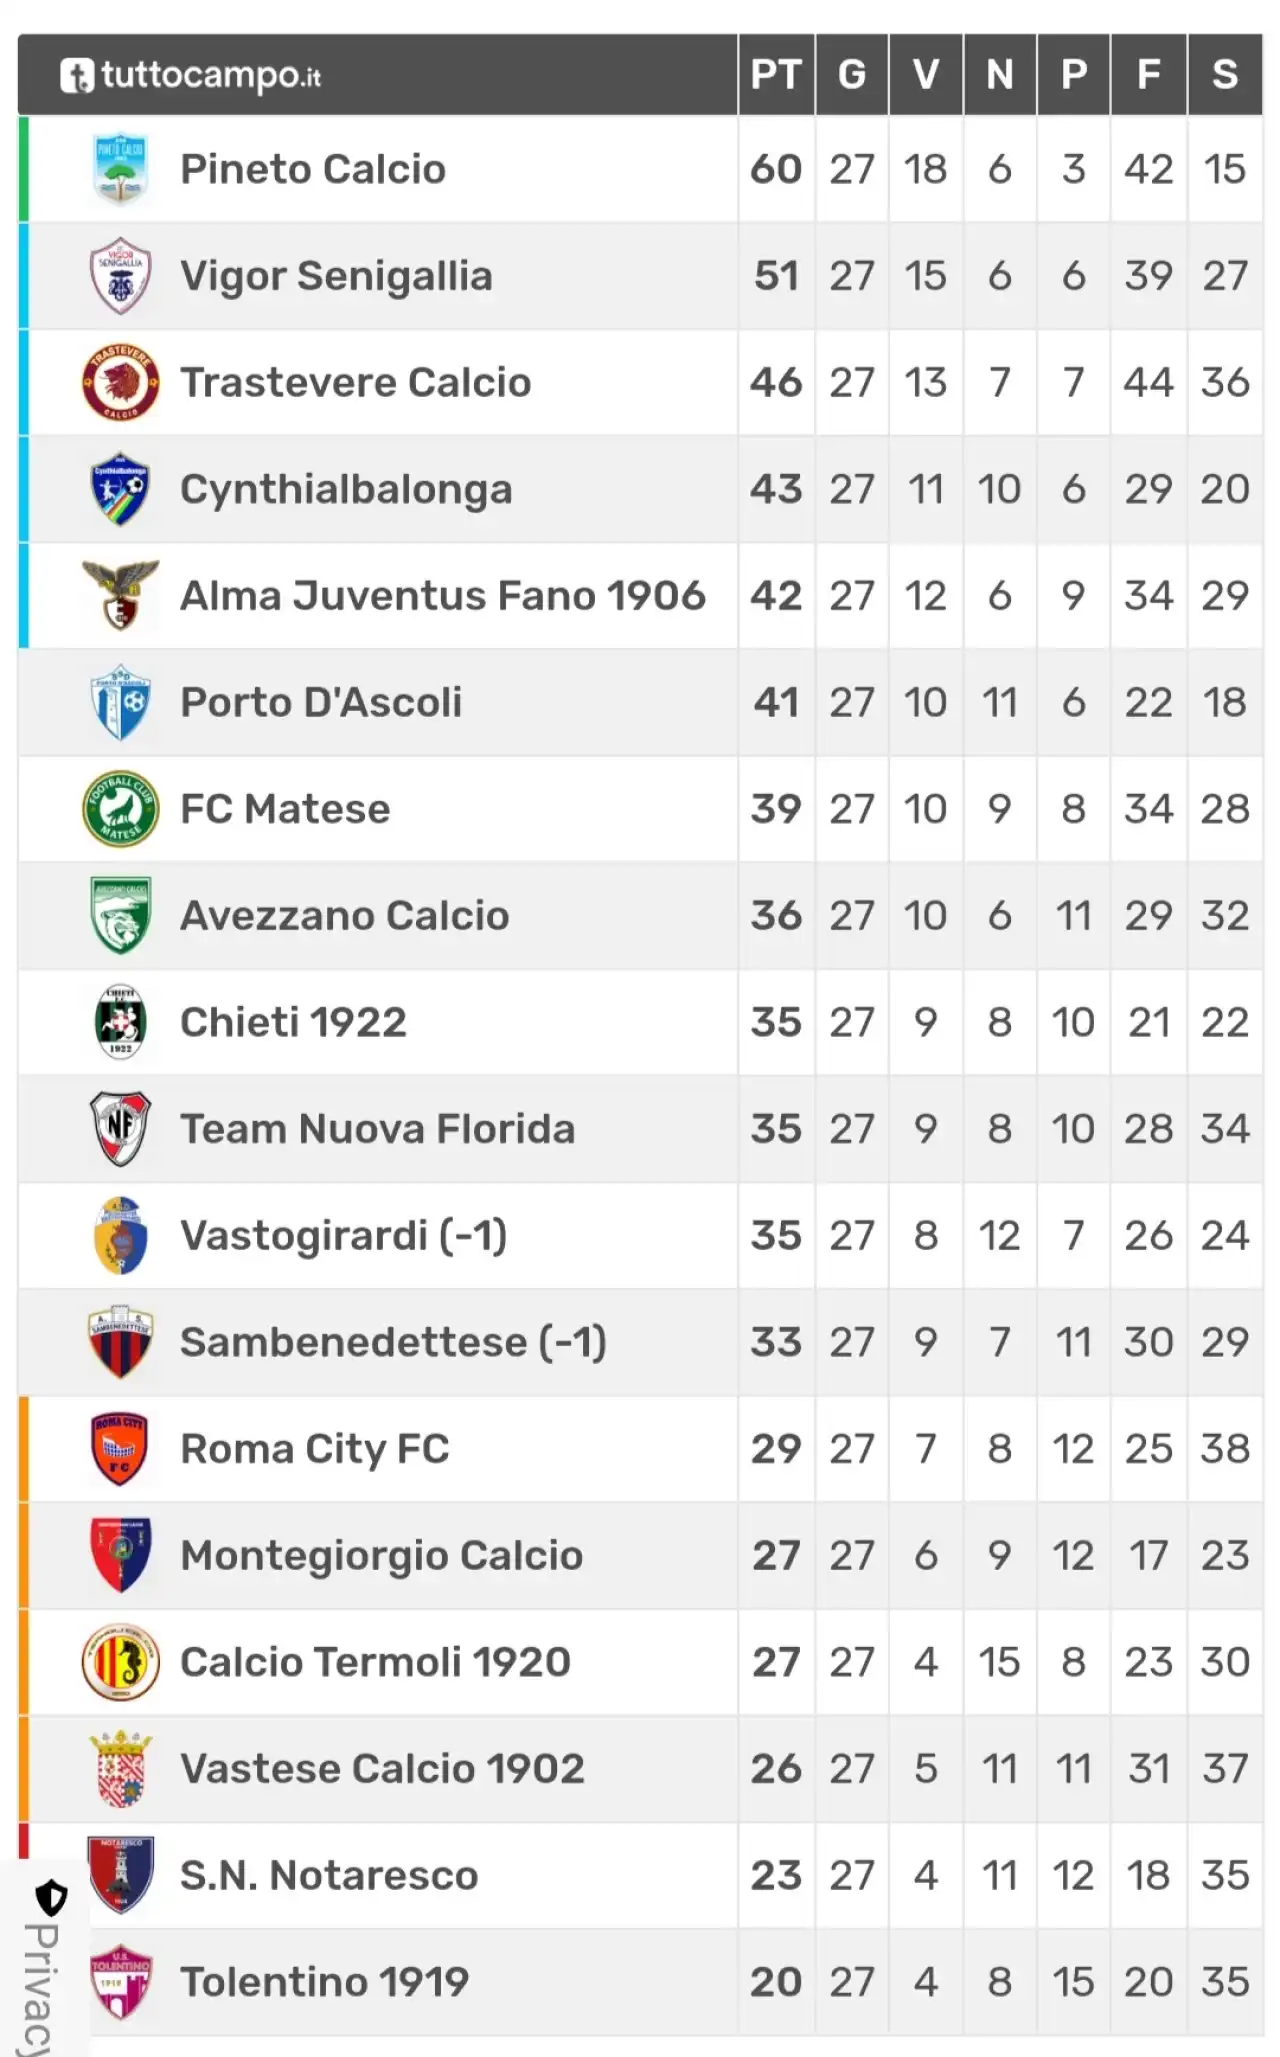Click the Roma City FC team name

click(315, 1449)
